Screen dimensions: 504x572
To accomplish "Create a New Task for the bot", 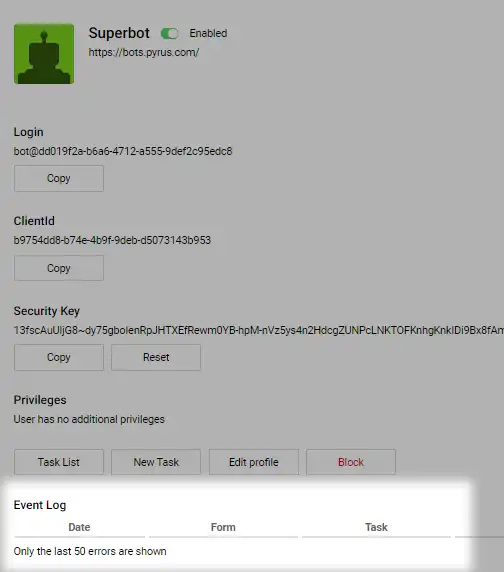I will coord(156,462).
